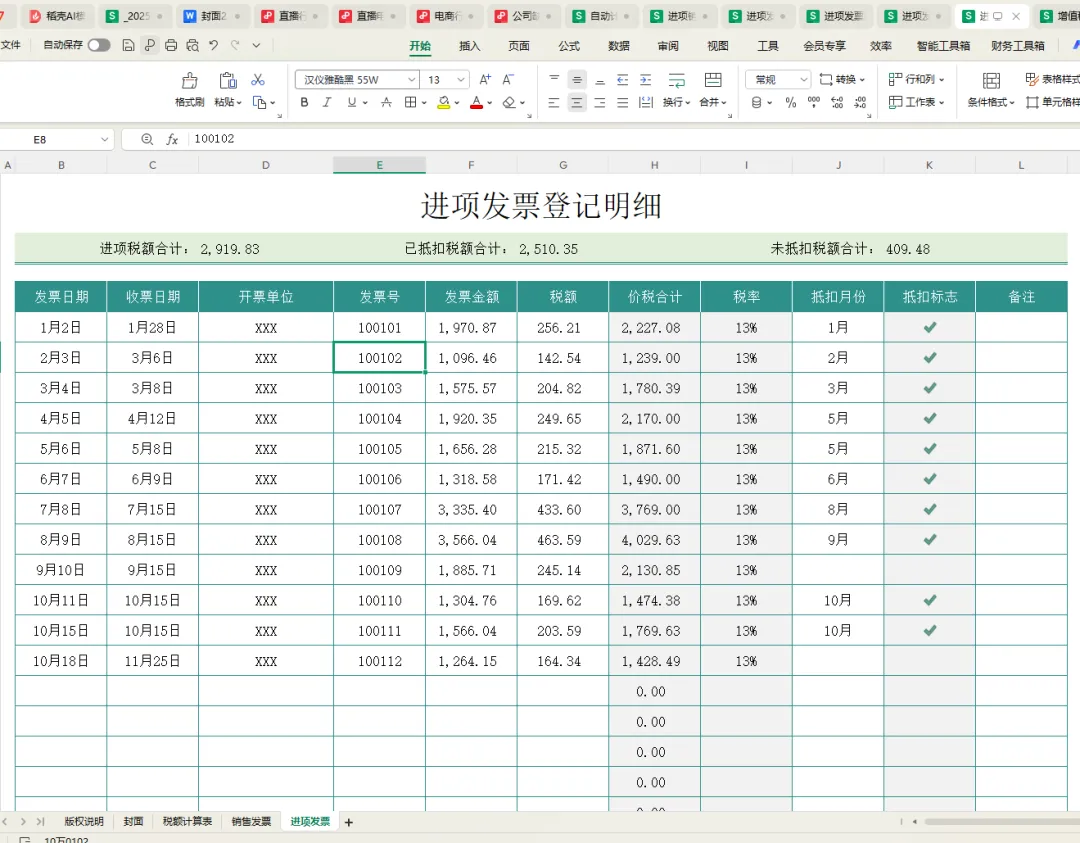
Task: Expand quick access toolbar customization arrow
Action: 256,45
